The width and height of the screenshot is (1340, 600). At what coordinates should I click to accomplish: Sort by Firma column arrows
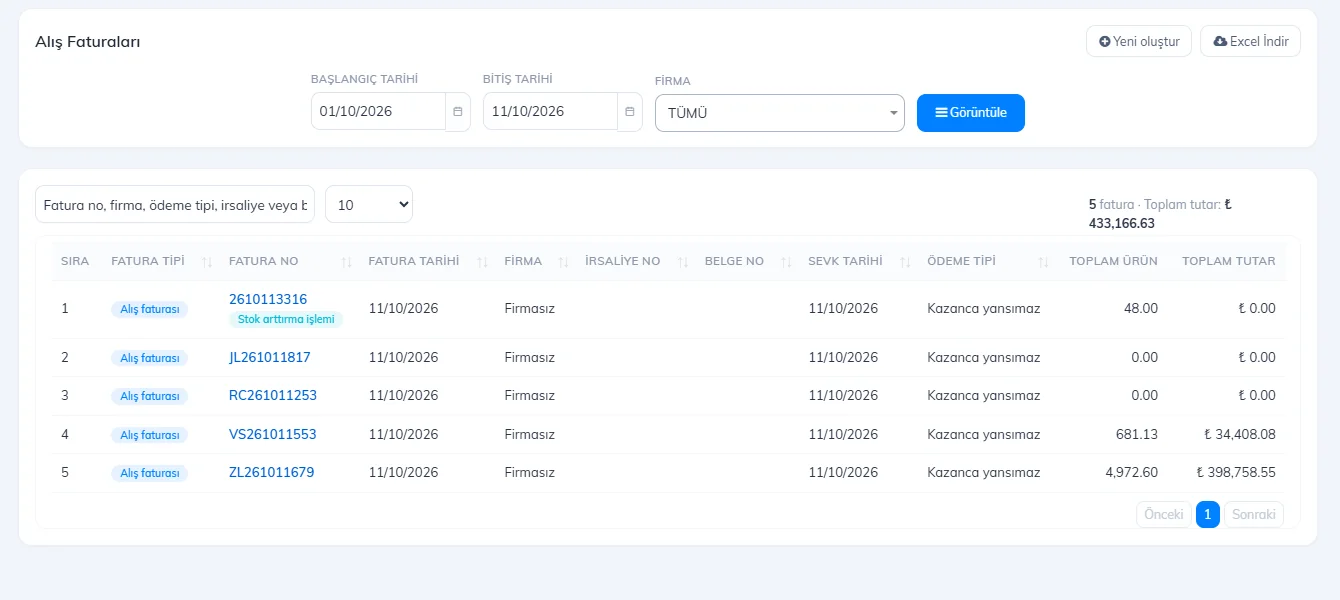click(x=563, y=262)
